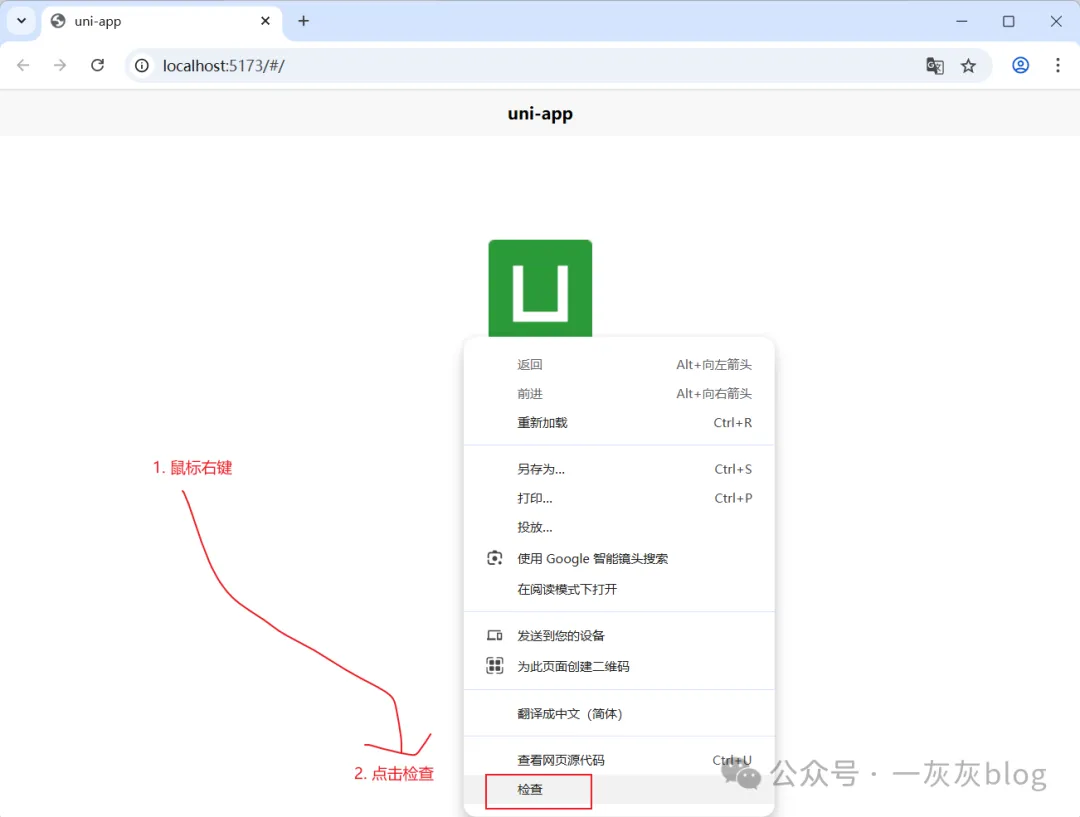Screen dimensions: 1080x817
Task: Bookmark this page with star icon
Action: pos(968,66)
